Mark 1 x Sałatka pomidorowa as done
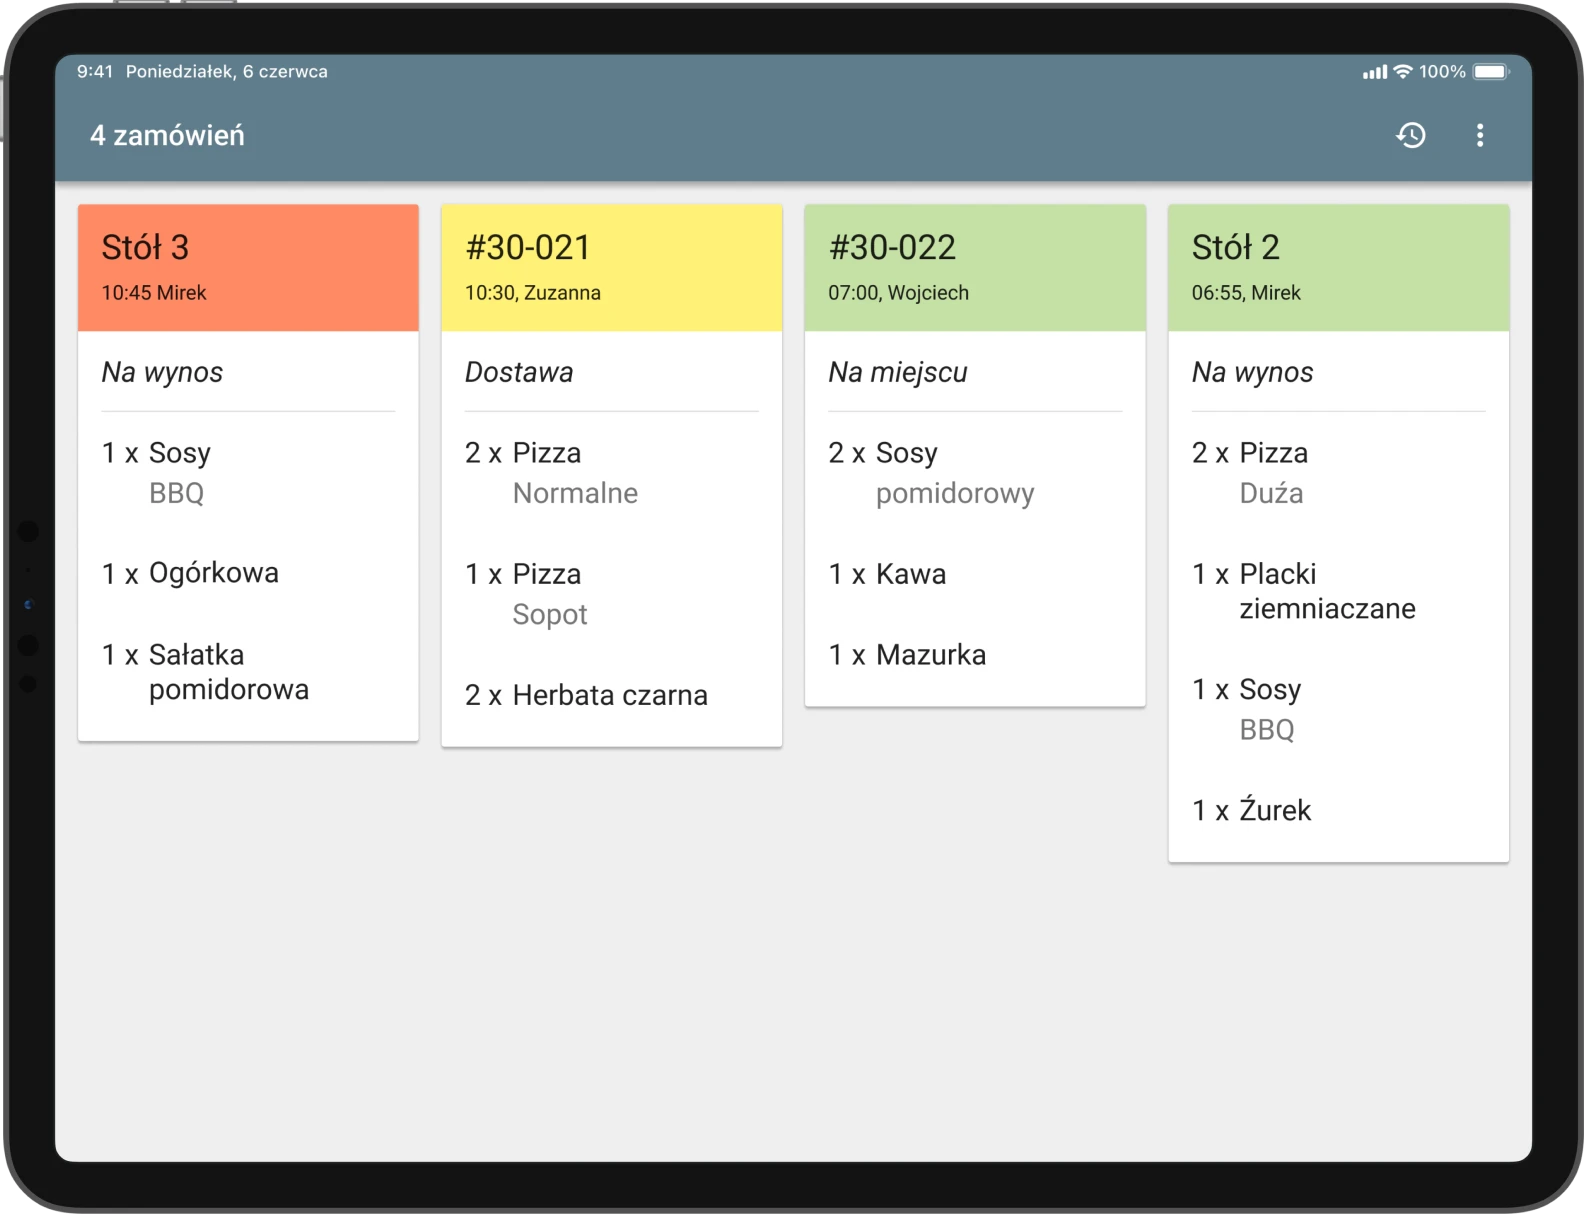 (x=205, y=672)
